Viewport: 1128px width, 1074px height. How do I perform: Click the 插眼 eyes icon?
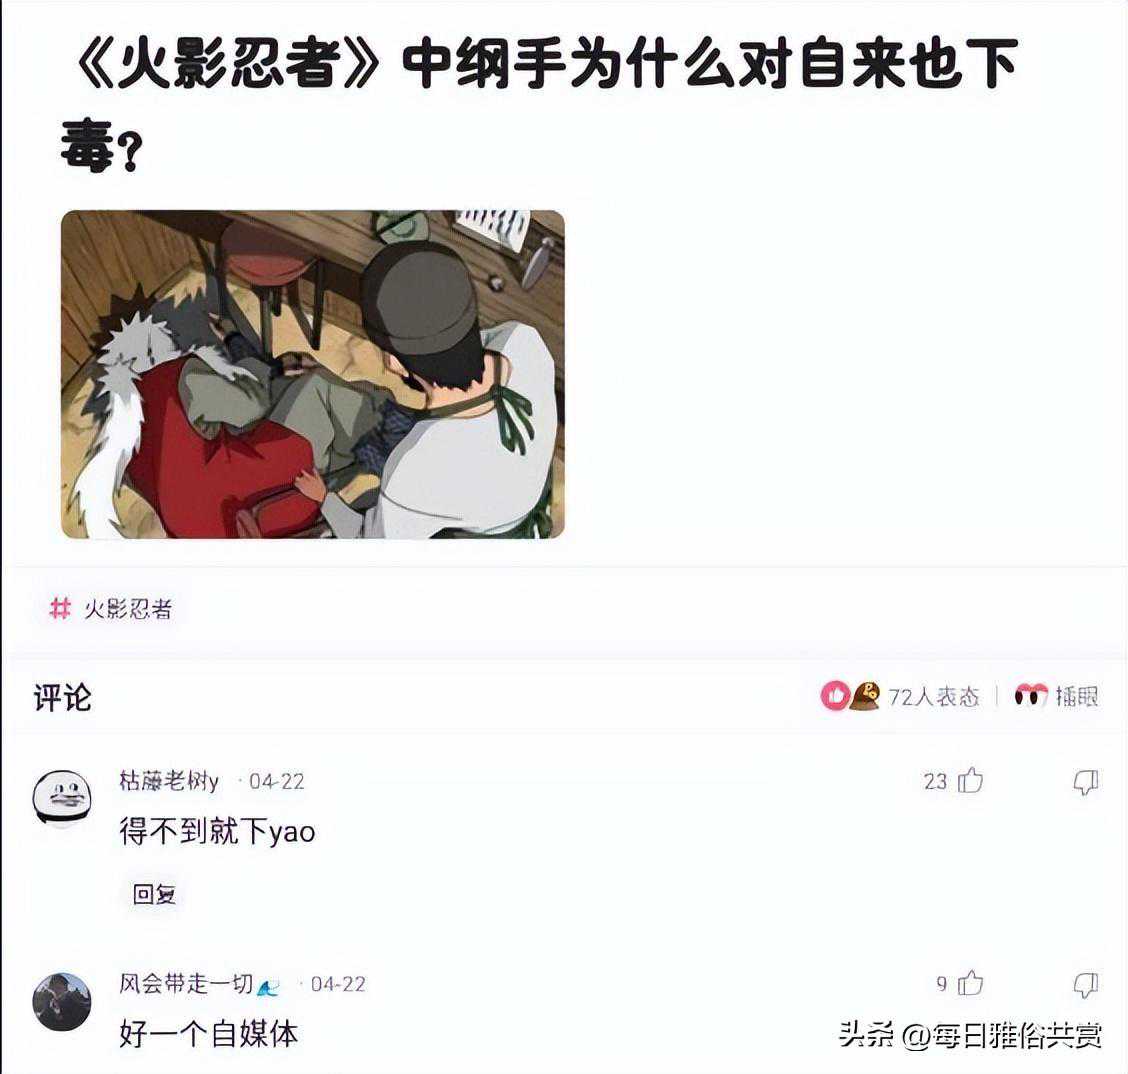(x=1030, y=696)
